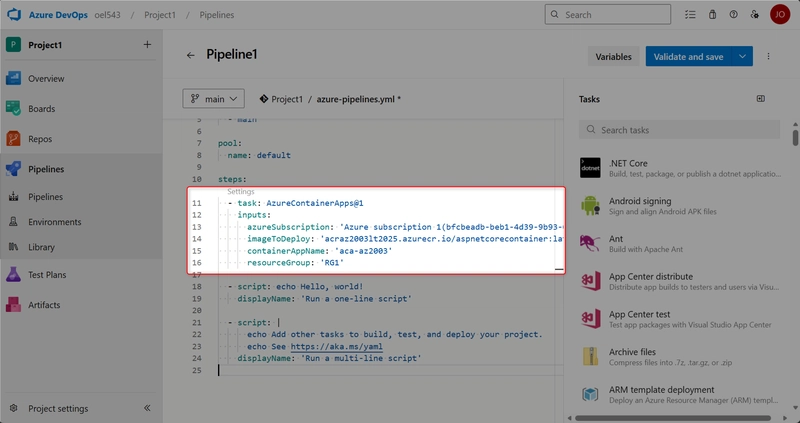Collapse the Tasks panel icon
The width and height of the screenshot is (800, 423).
(760, 99)
